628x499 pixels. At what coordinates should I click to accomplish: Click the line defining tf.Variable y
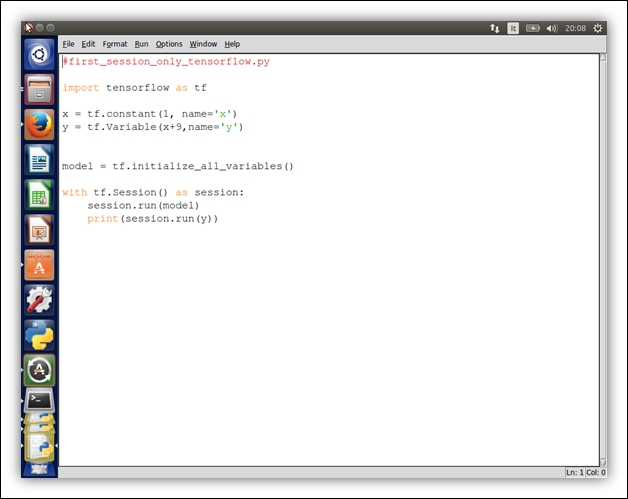153,127
